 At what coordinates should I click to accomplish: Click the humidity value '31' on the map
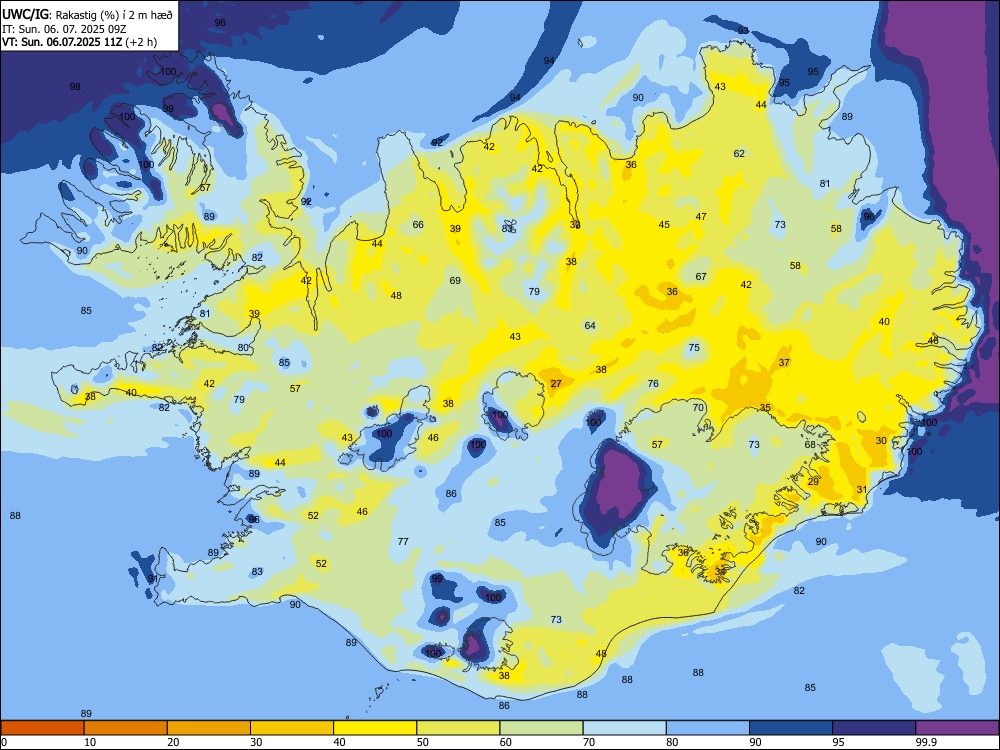862,490
